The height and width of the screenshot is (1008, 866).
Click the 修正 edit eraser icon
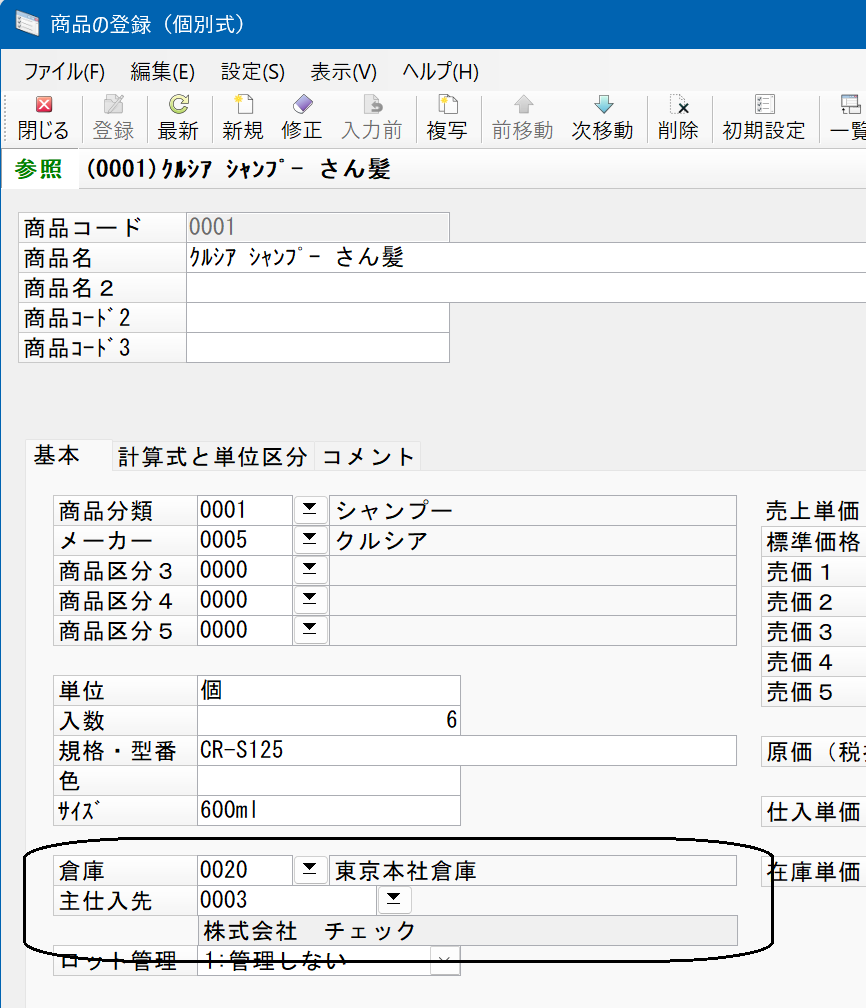point(302,104)
